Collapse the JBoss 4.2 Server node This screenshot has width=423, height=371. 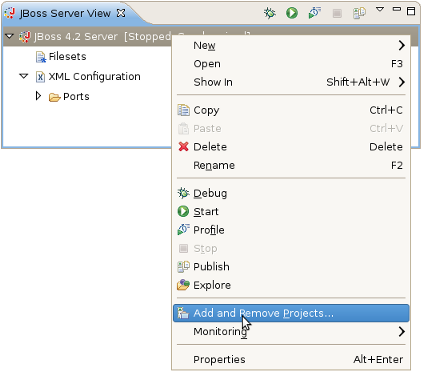click(10, 36)
